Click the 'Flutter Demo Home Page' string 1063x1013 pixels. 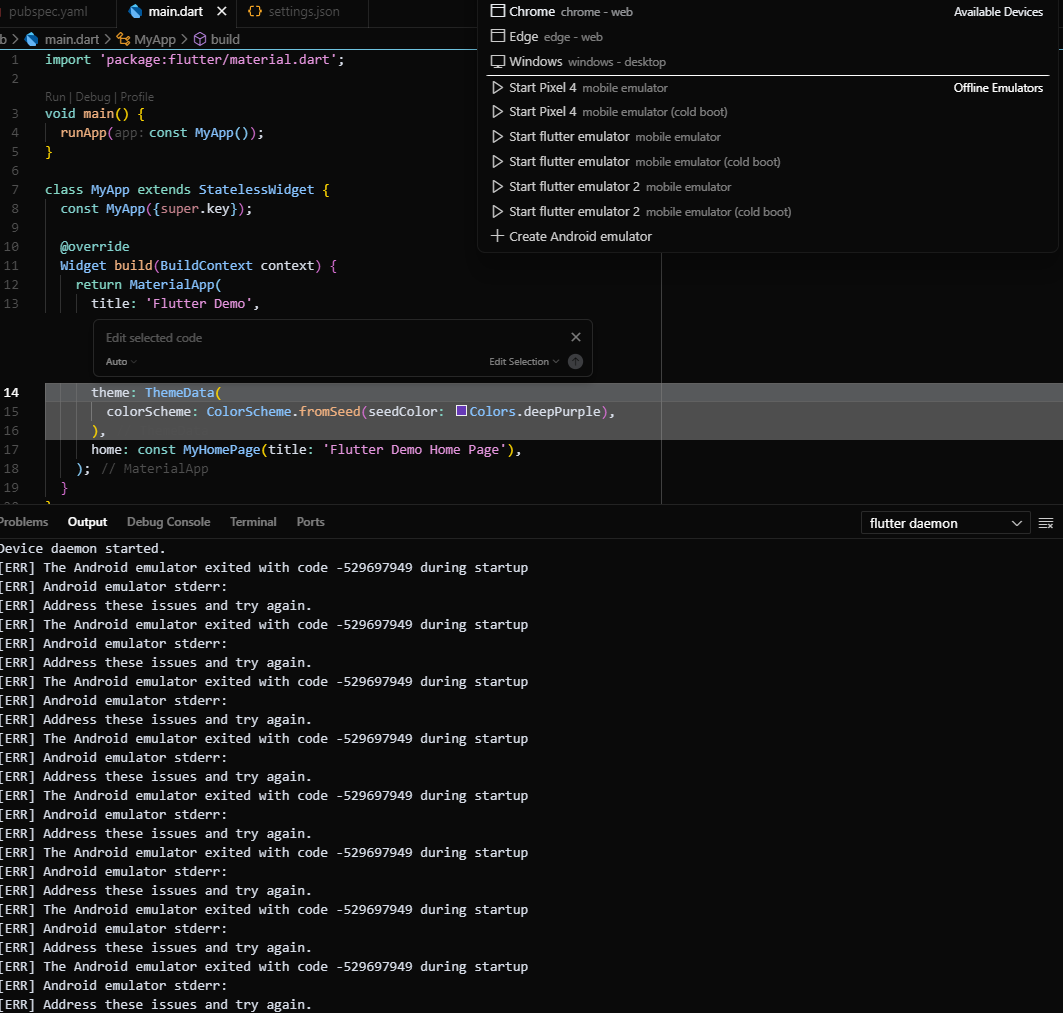point(414,450)
